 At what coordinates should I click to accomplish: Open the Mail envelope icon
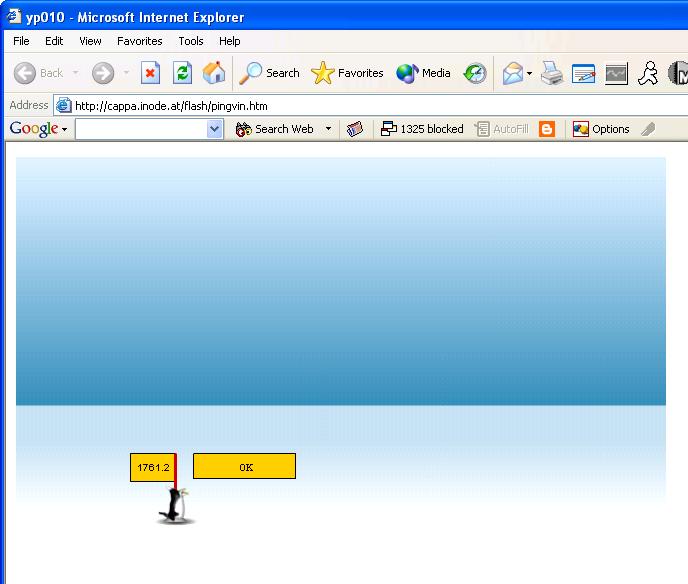[x=512, y=73]
